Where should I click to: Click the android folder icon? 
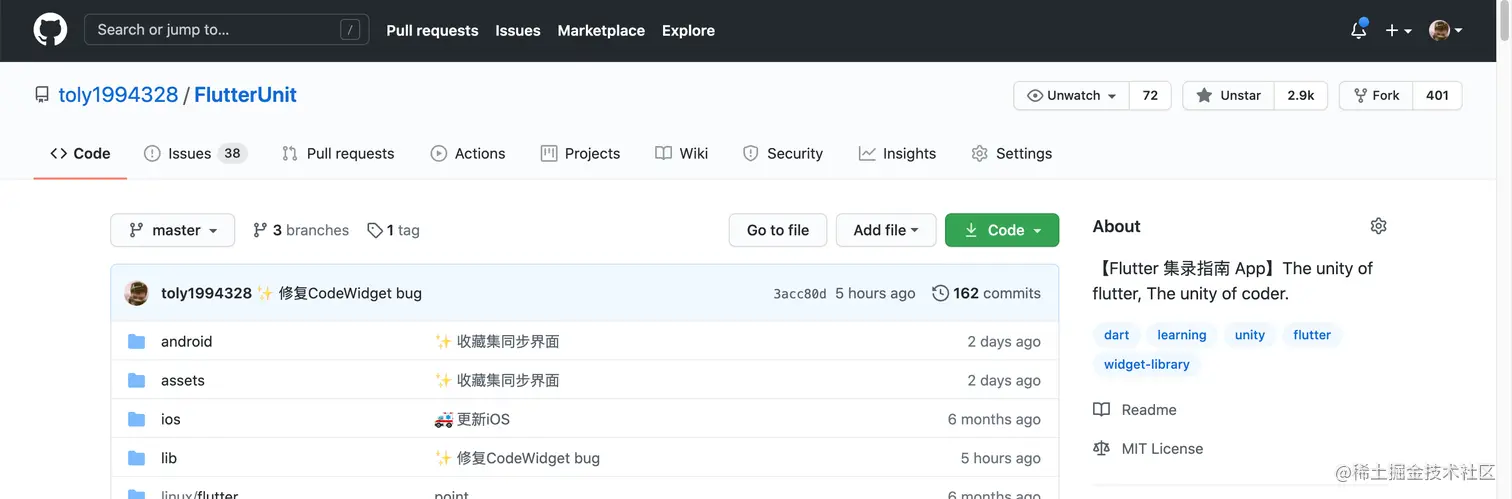click(137, 341)
